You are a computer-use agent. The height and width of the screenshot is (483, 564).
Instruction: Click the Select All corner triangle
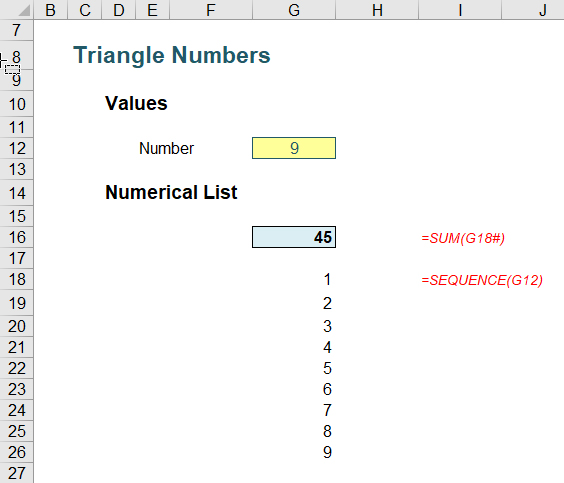click(x=24, y=10)
